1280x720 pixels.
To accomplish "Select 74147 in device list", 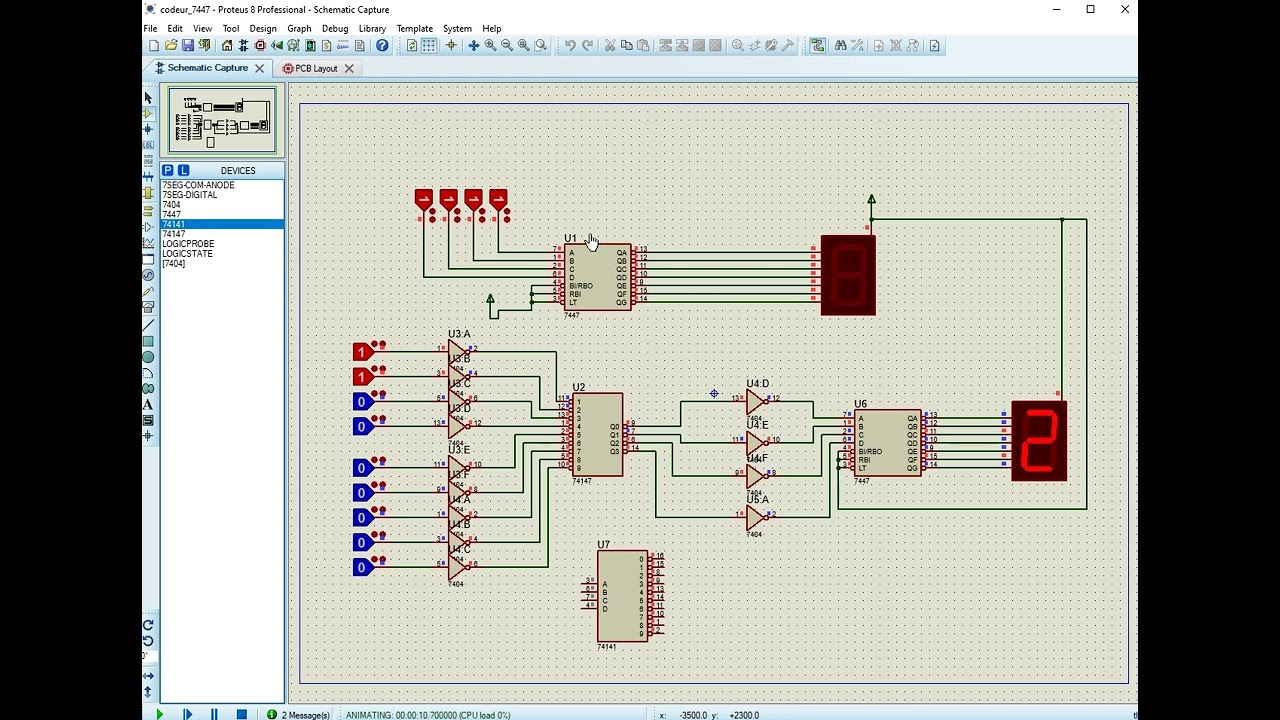I will 222,234.
